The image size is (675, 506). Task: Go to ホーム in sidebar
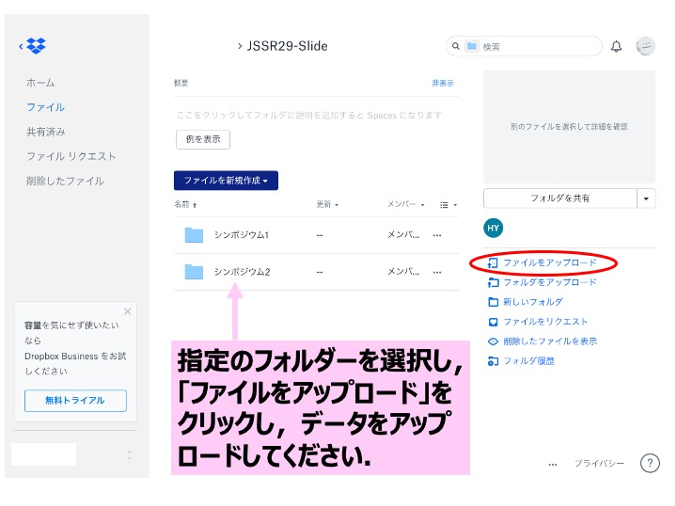click(x=41, y=83)
